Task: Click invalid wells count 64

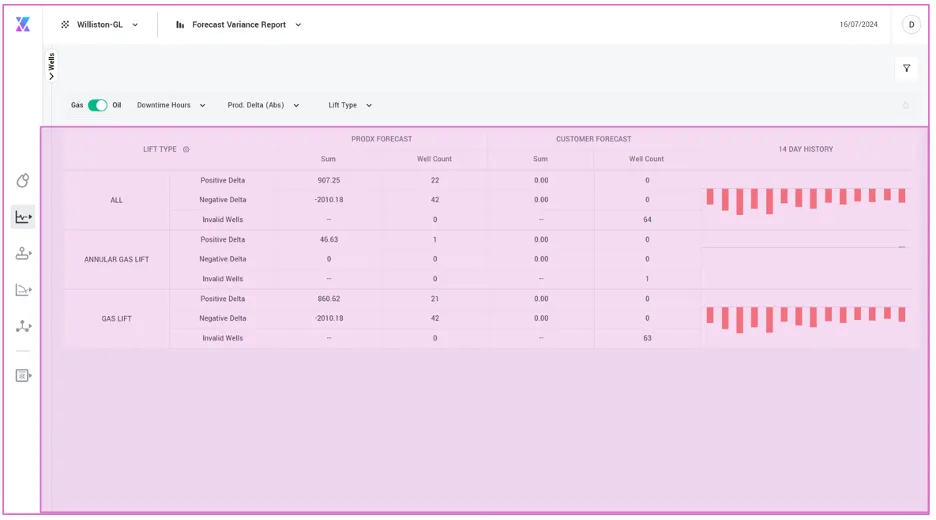Action: coord(647,220)
